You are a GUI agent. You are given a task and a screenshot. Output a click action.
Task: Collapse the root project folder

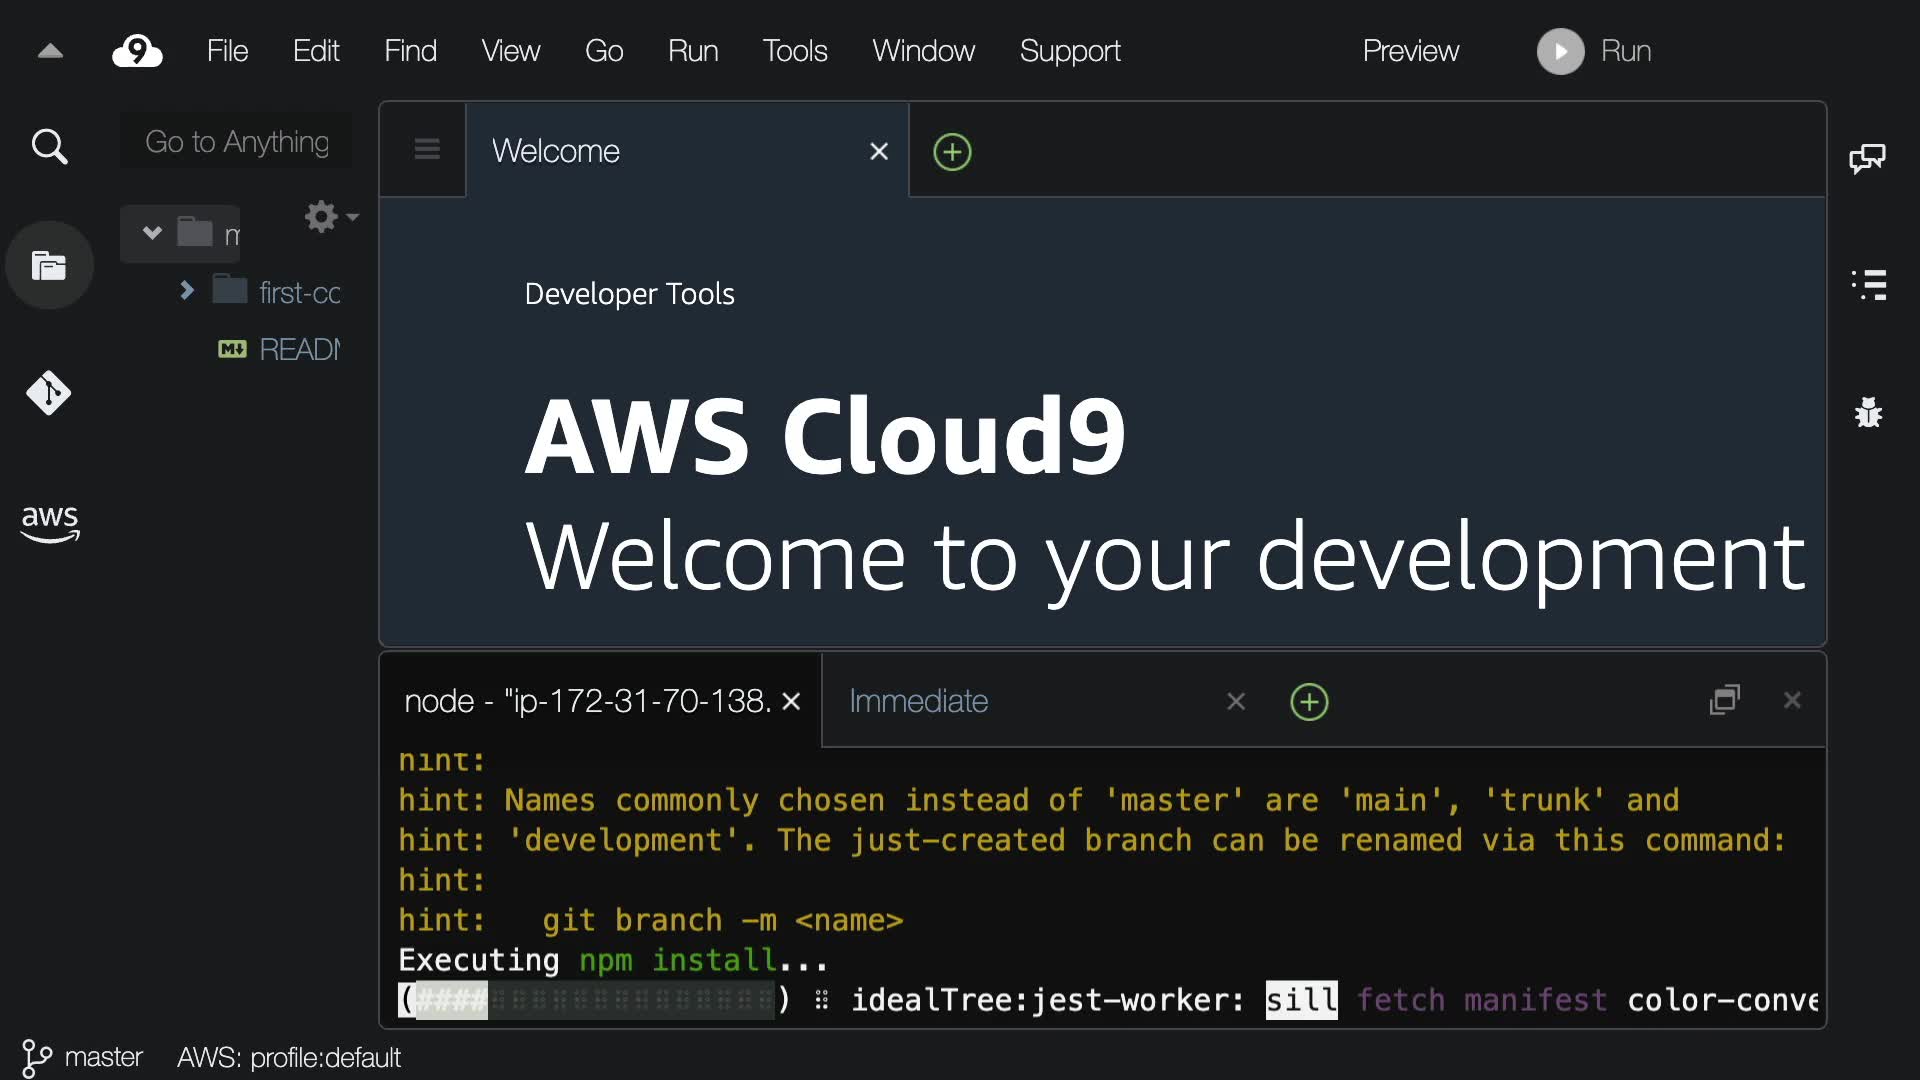click(x=152, y=233)
